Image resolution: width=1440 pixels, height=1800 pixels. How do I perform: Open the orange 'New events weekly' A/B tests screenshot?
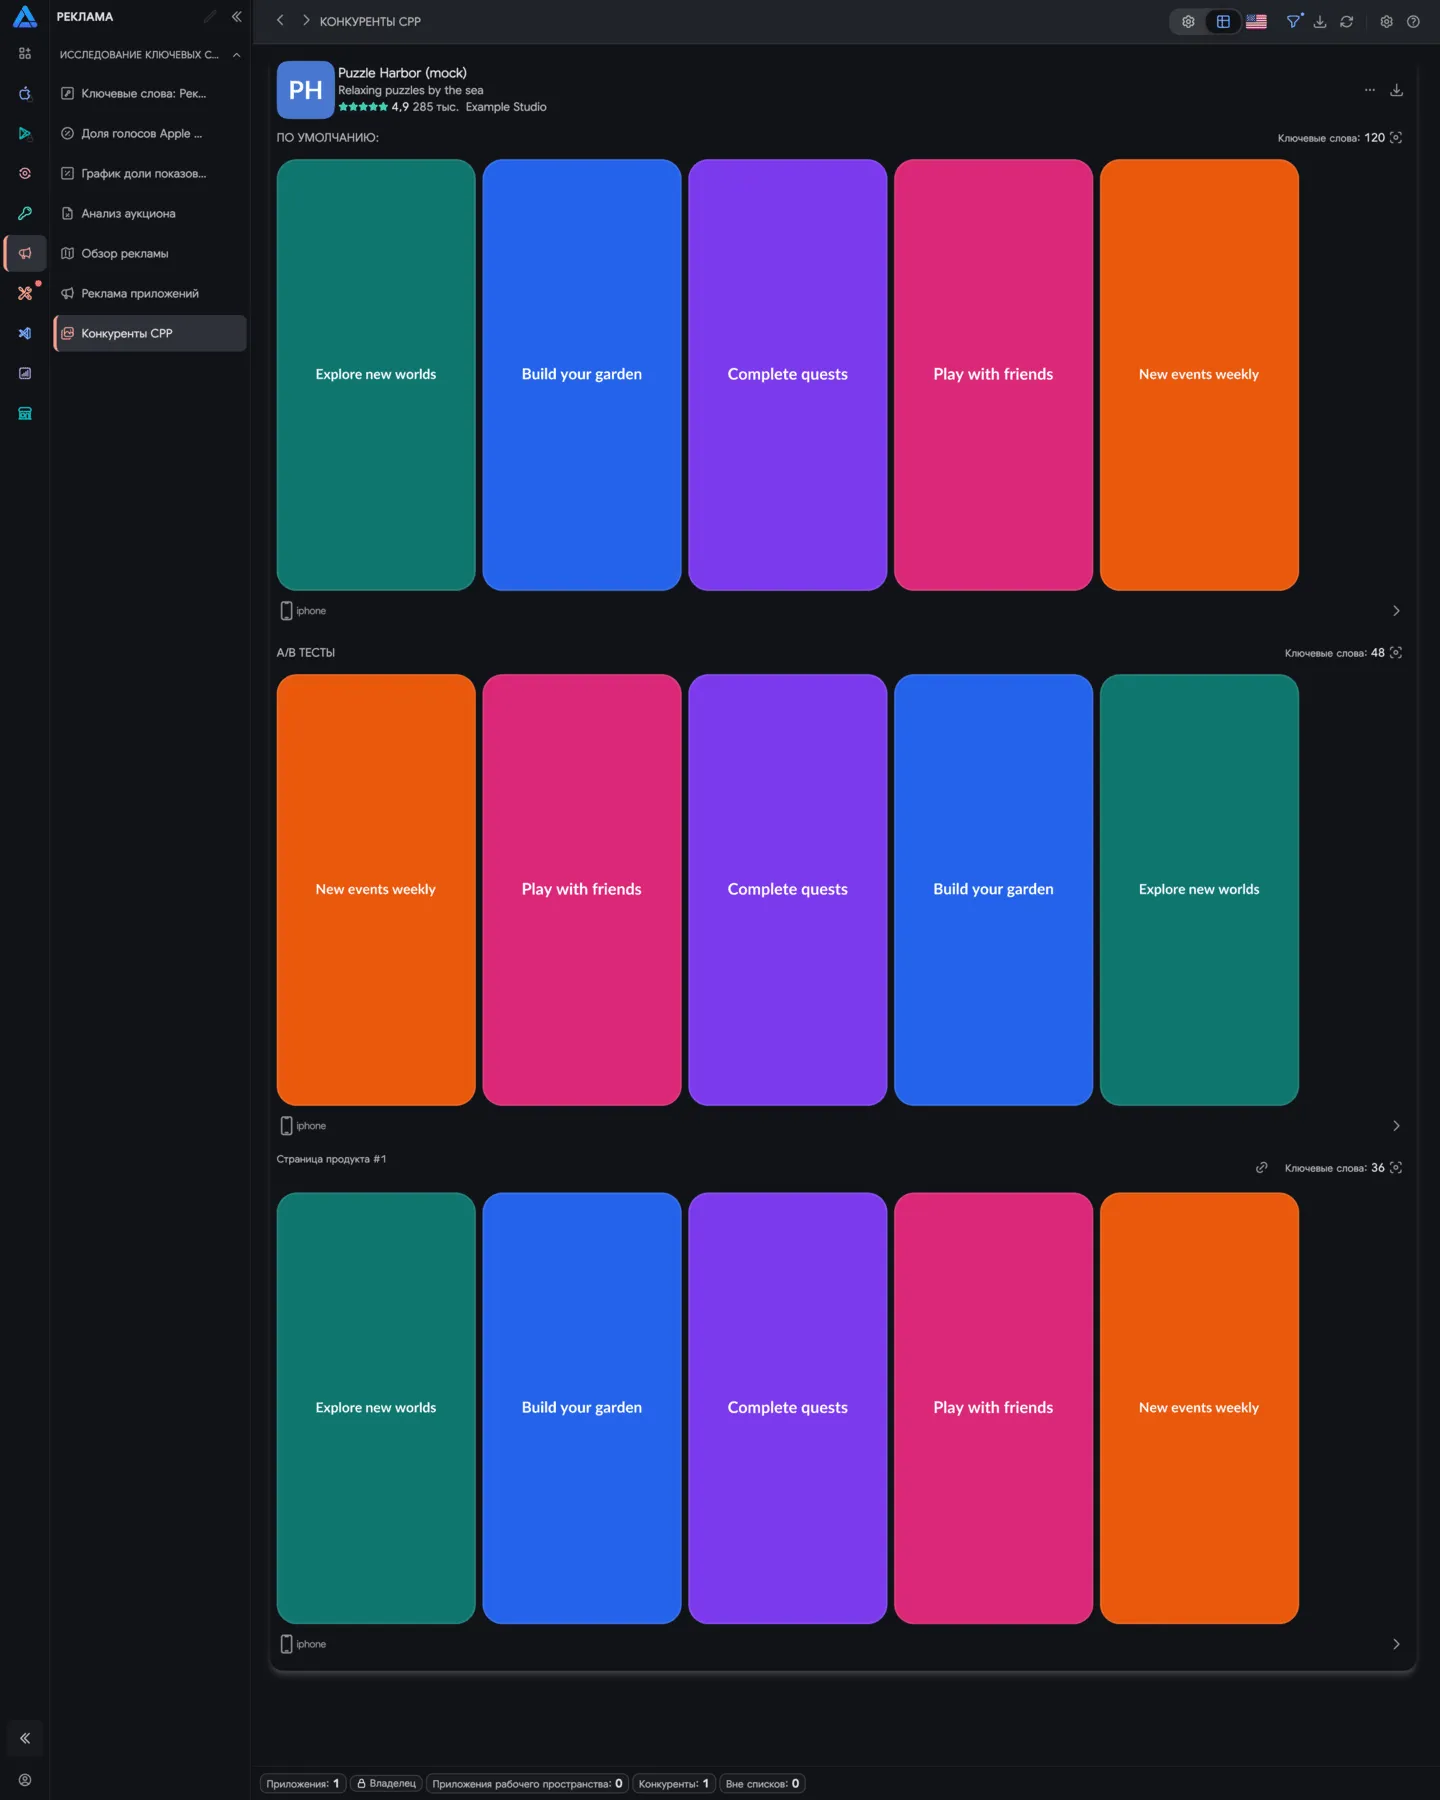376,890
